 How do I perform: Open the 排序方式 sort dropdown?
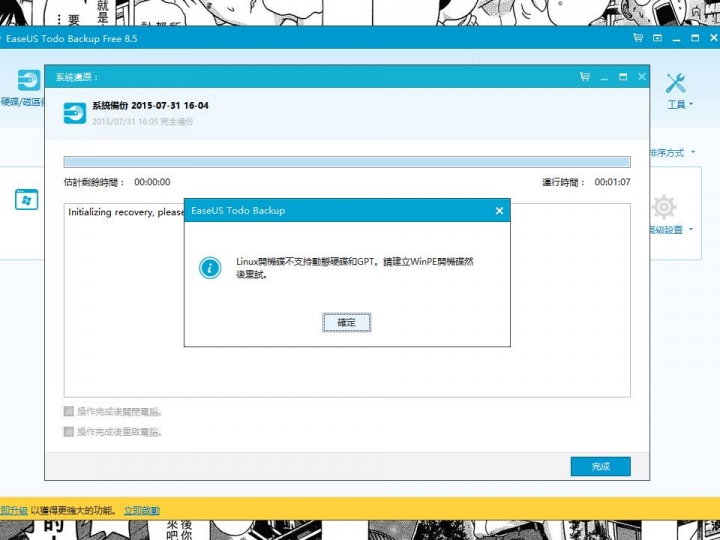[x=672, y=152]
